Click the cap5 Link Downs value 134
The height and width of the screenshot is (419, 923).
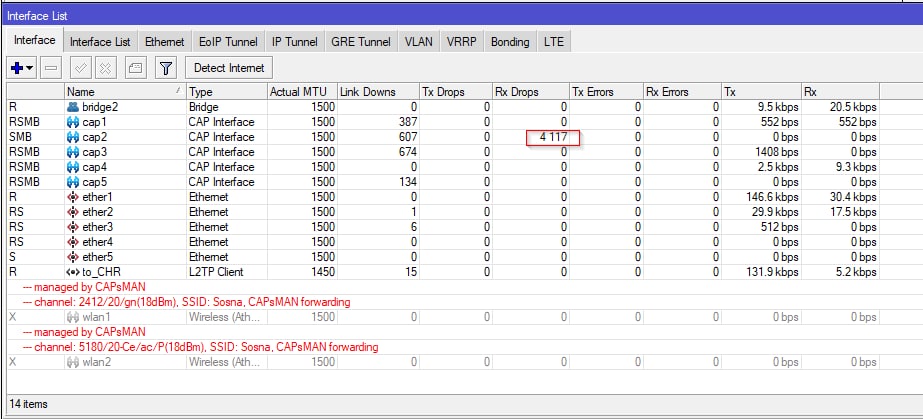[406, 182]
